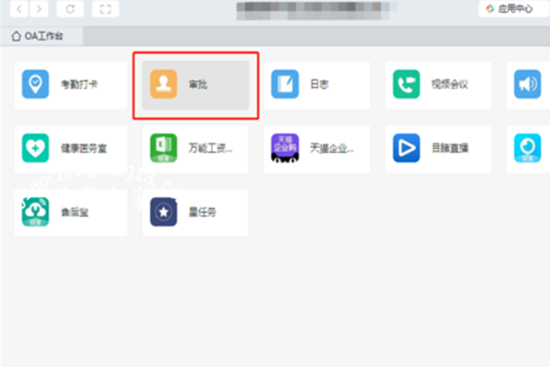Open the 日志 log app icon

coord(285,84)
